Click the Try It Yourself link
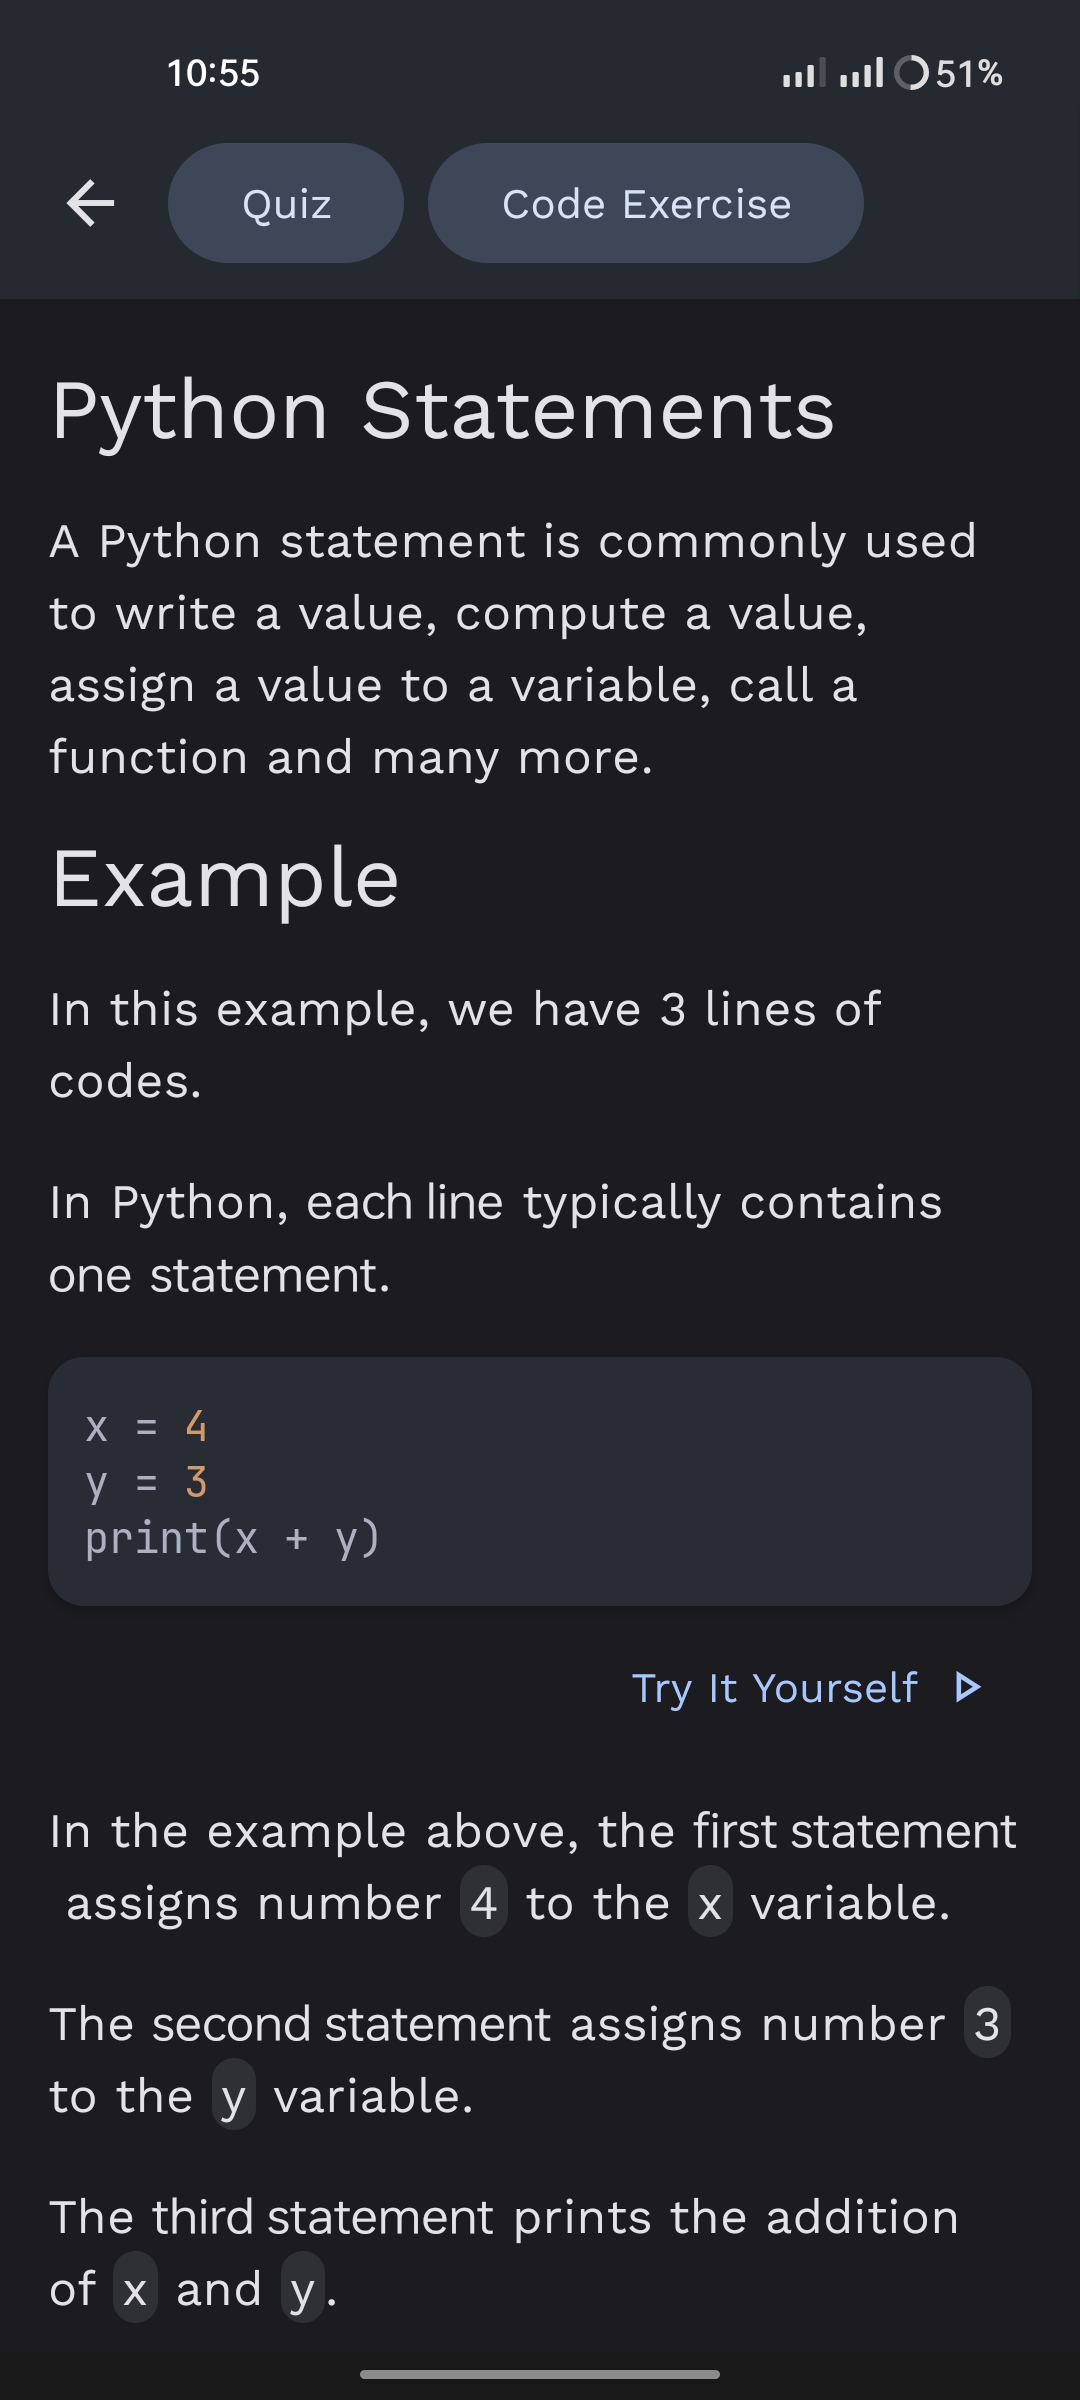The image size is (1080, 2400). 775,1688
